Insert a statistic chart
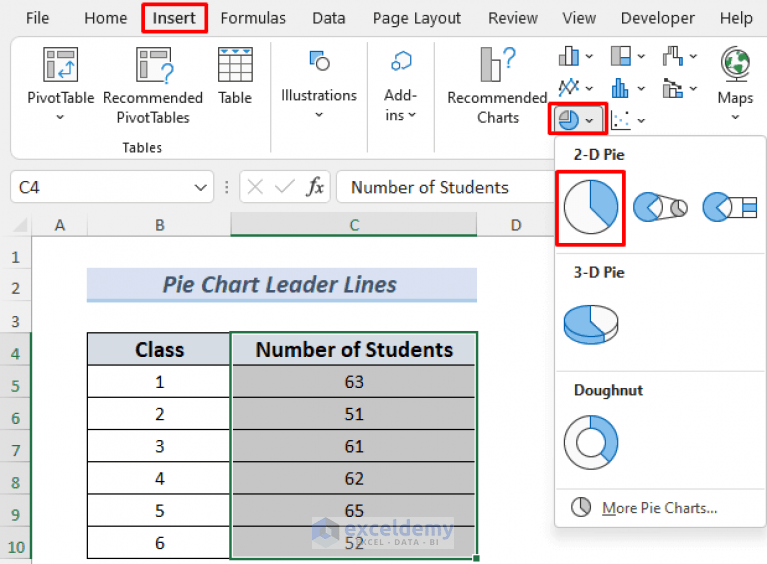This screenshot has width=767, height=564. tap(620, 88)
